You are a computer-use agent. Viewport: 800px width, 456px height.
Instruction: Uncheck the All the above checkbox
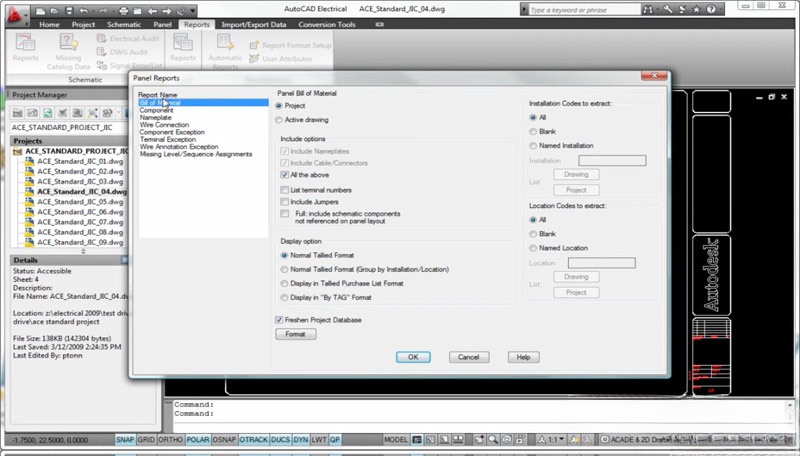pos(285,175)
